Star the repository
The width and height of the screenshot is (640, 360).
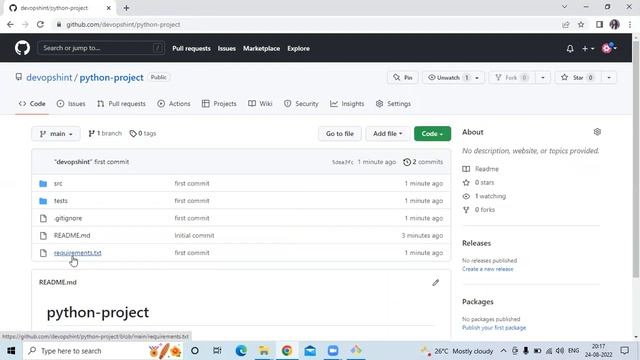[578, 78]
